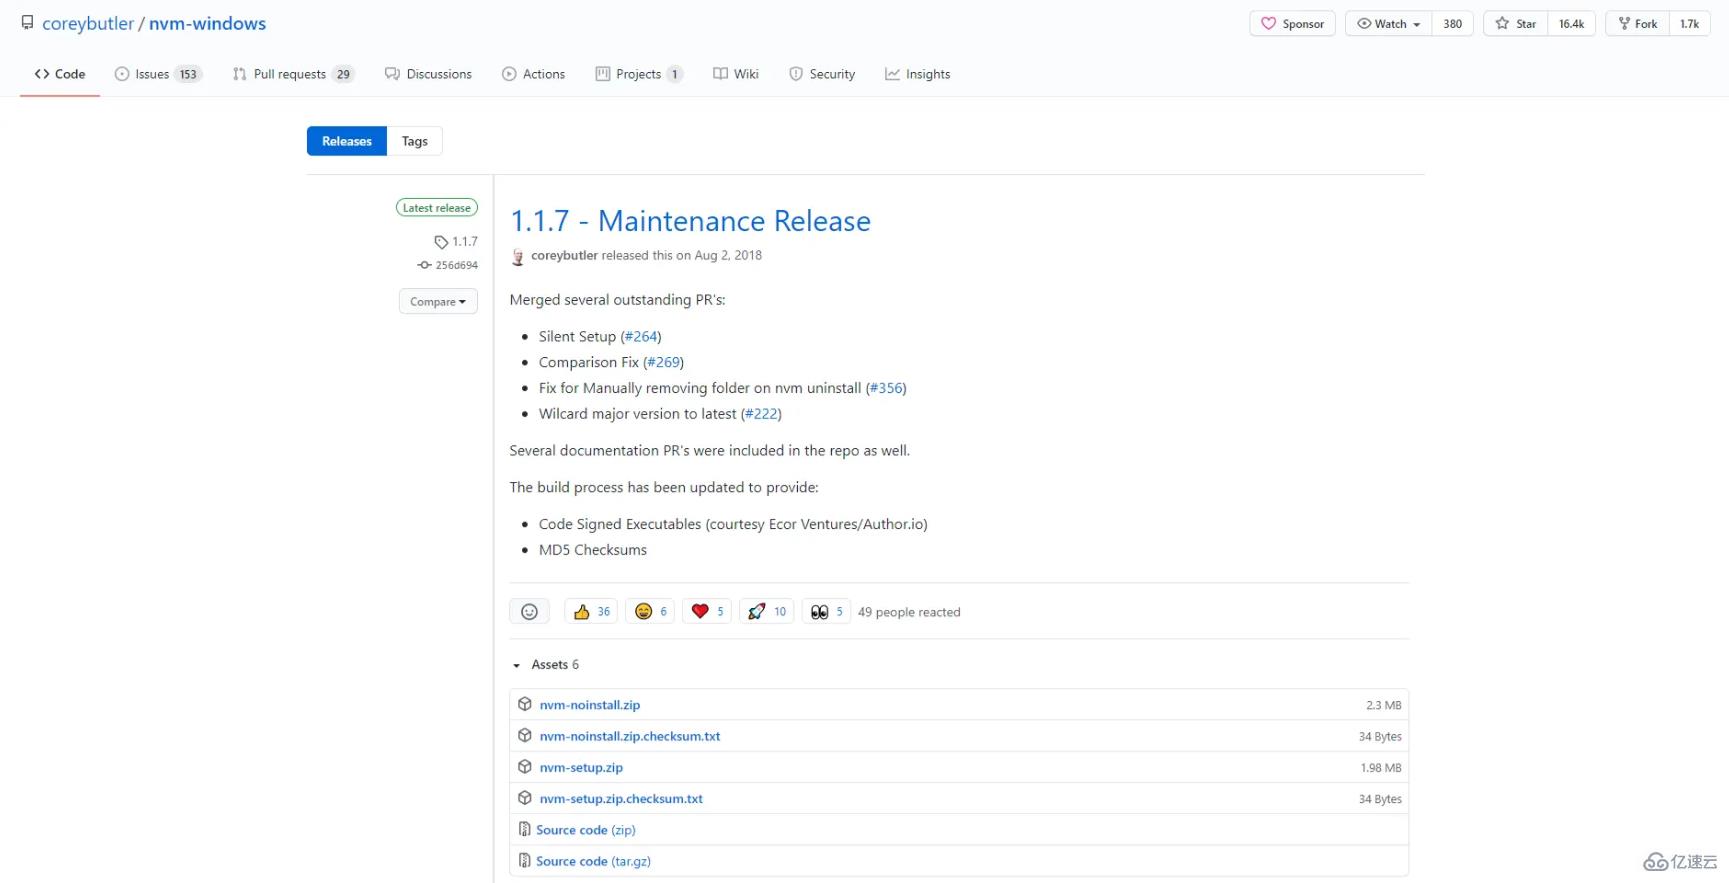Open the Issues tab

click(x=158, y=74)
